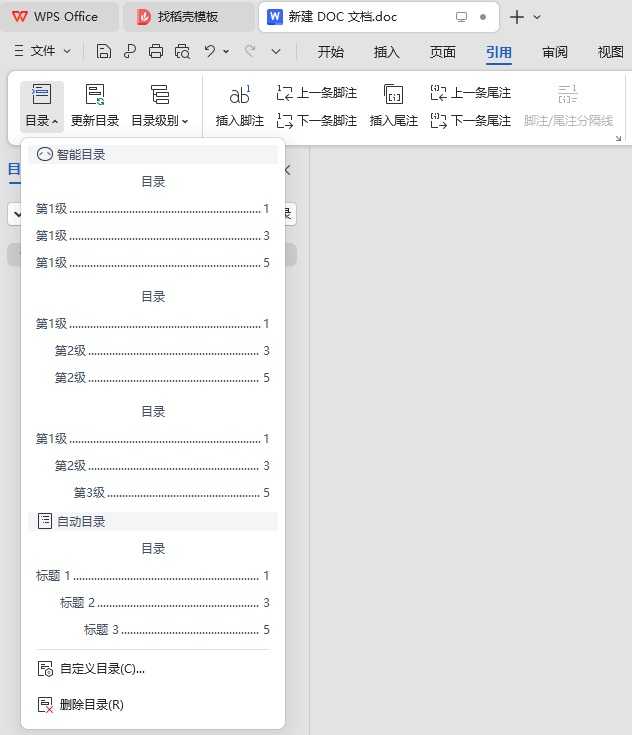Switch to the 审阅 (Review) ribbon tab
Screen dimensions: 632x735
(x=555, y=52)
